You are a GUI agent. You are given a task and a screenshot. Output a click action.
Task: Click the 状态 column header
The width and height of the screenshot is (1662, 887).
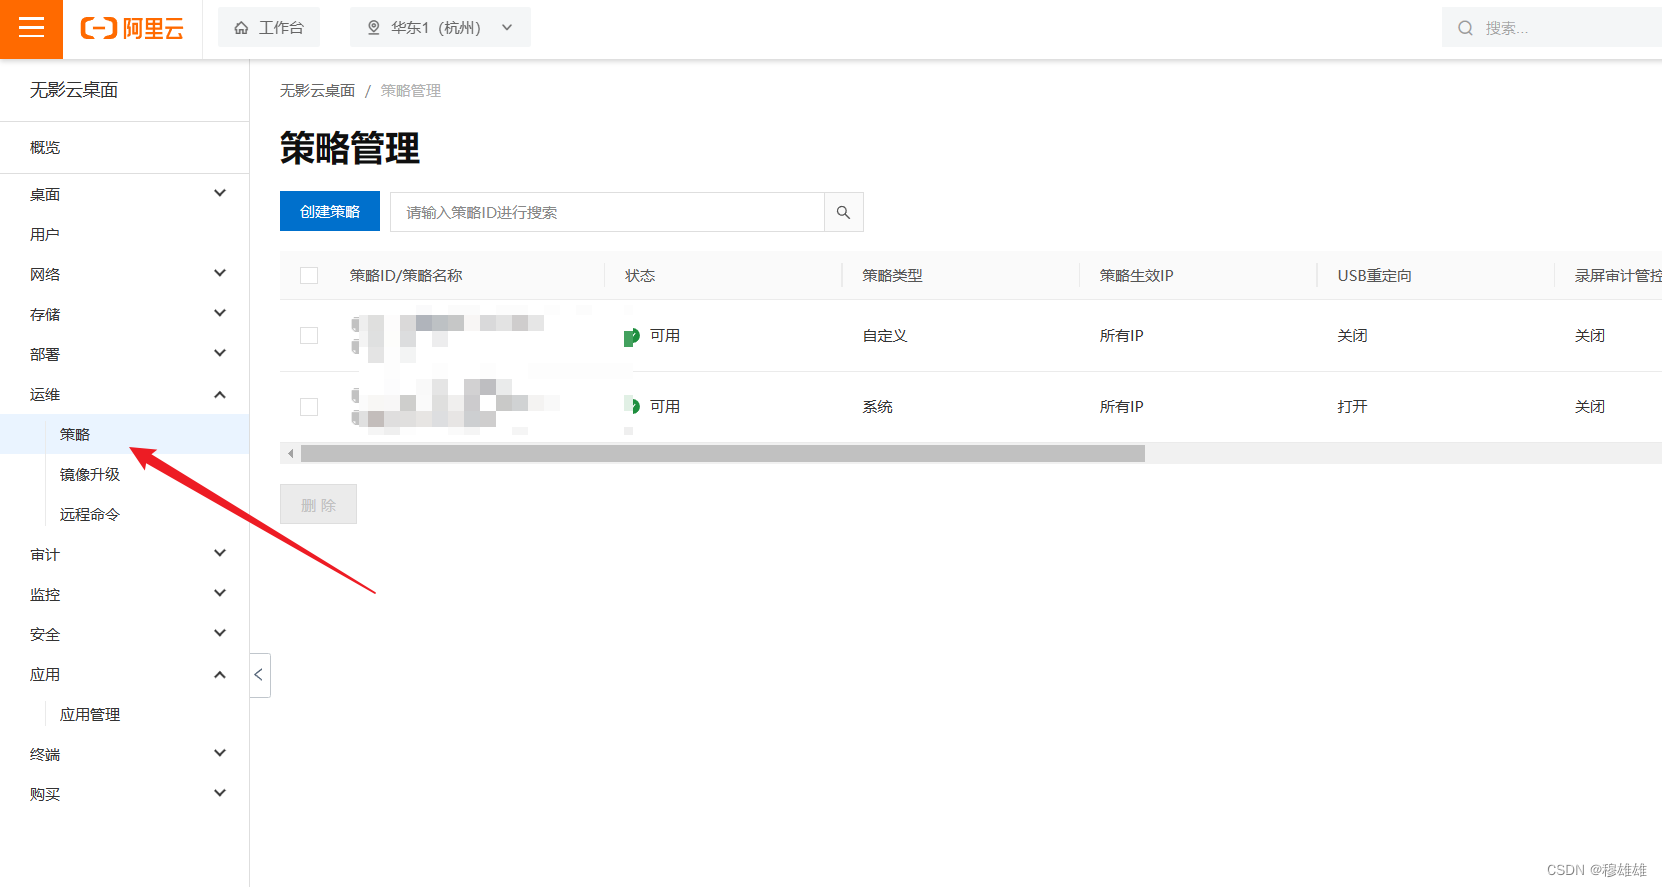tap(640, 276)
